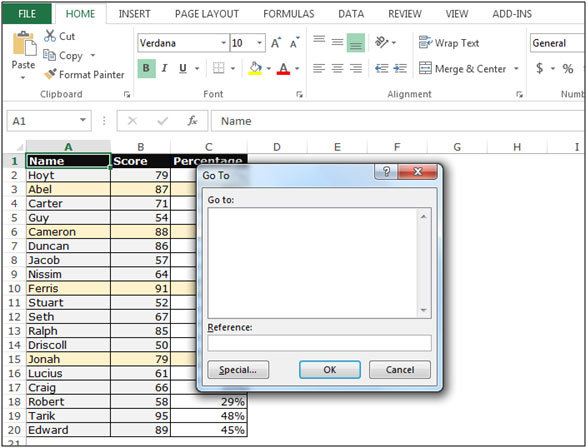Increase font size with the large A icon
This screenshot has width=588, height=448.
(276, 43)
